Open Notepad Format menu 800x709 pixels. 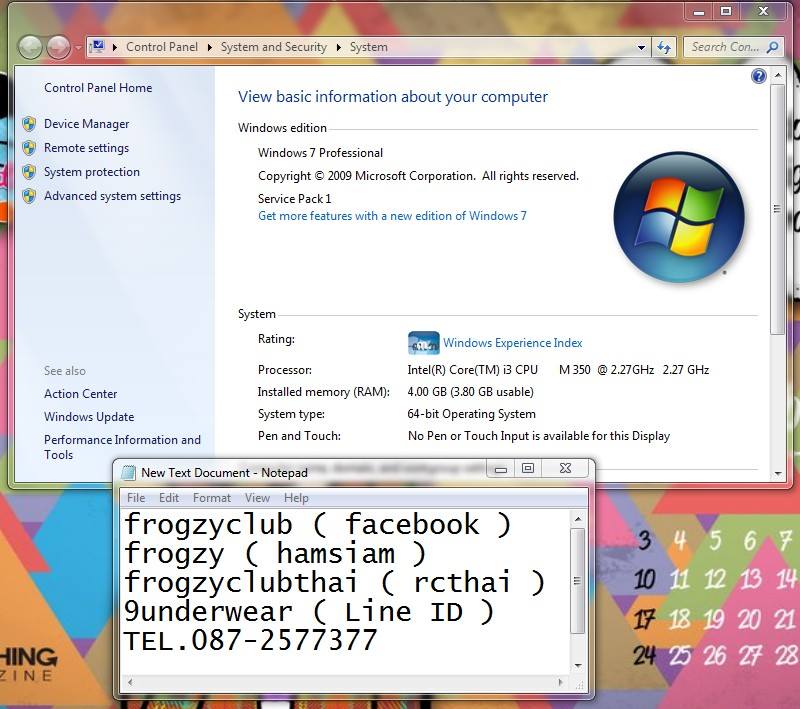[212, 498]
